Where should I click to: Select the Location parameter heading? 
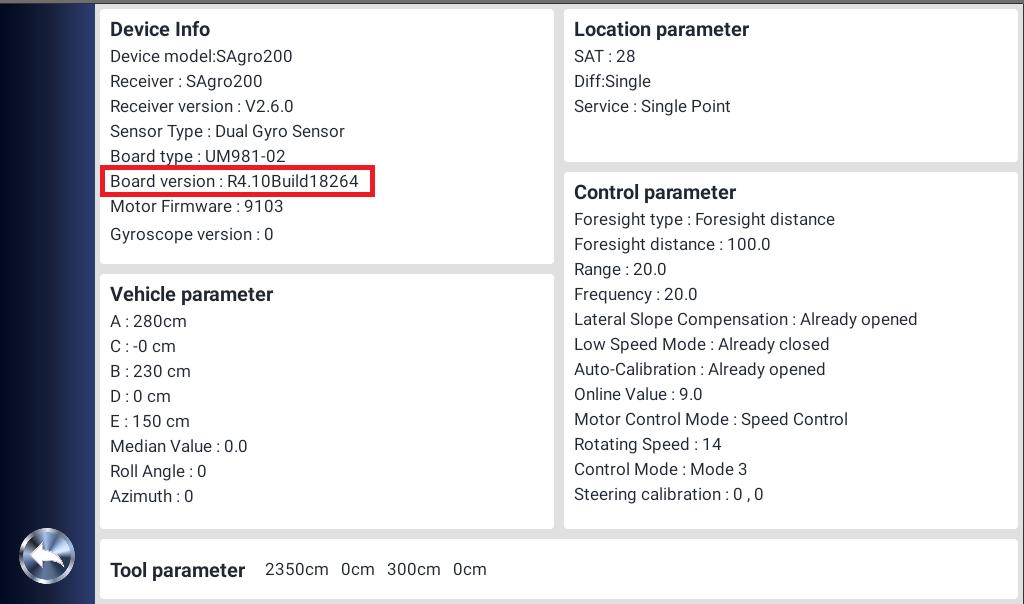tap(662, 29)
